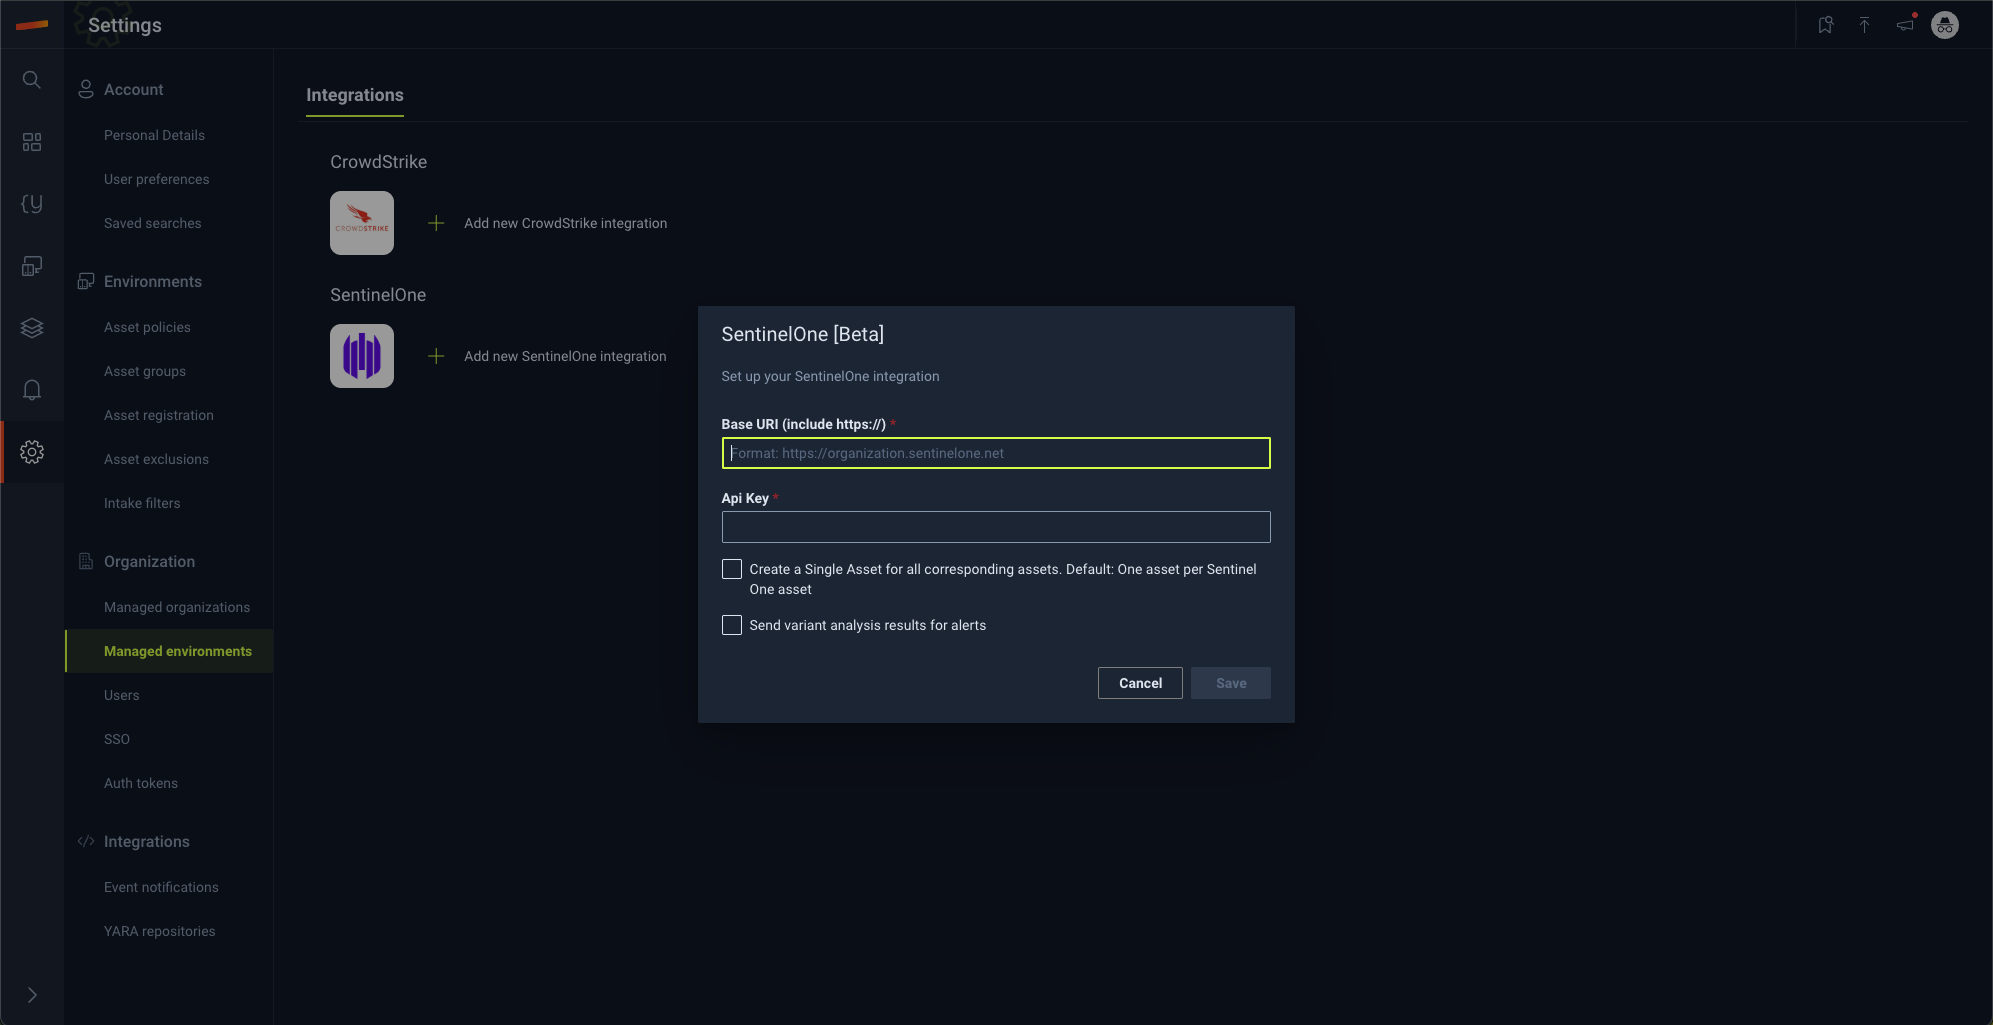The width and height of the screenshot is (1993, 1025).
Task: Open Event notifications settings
Action: point(161,887)
